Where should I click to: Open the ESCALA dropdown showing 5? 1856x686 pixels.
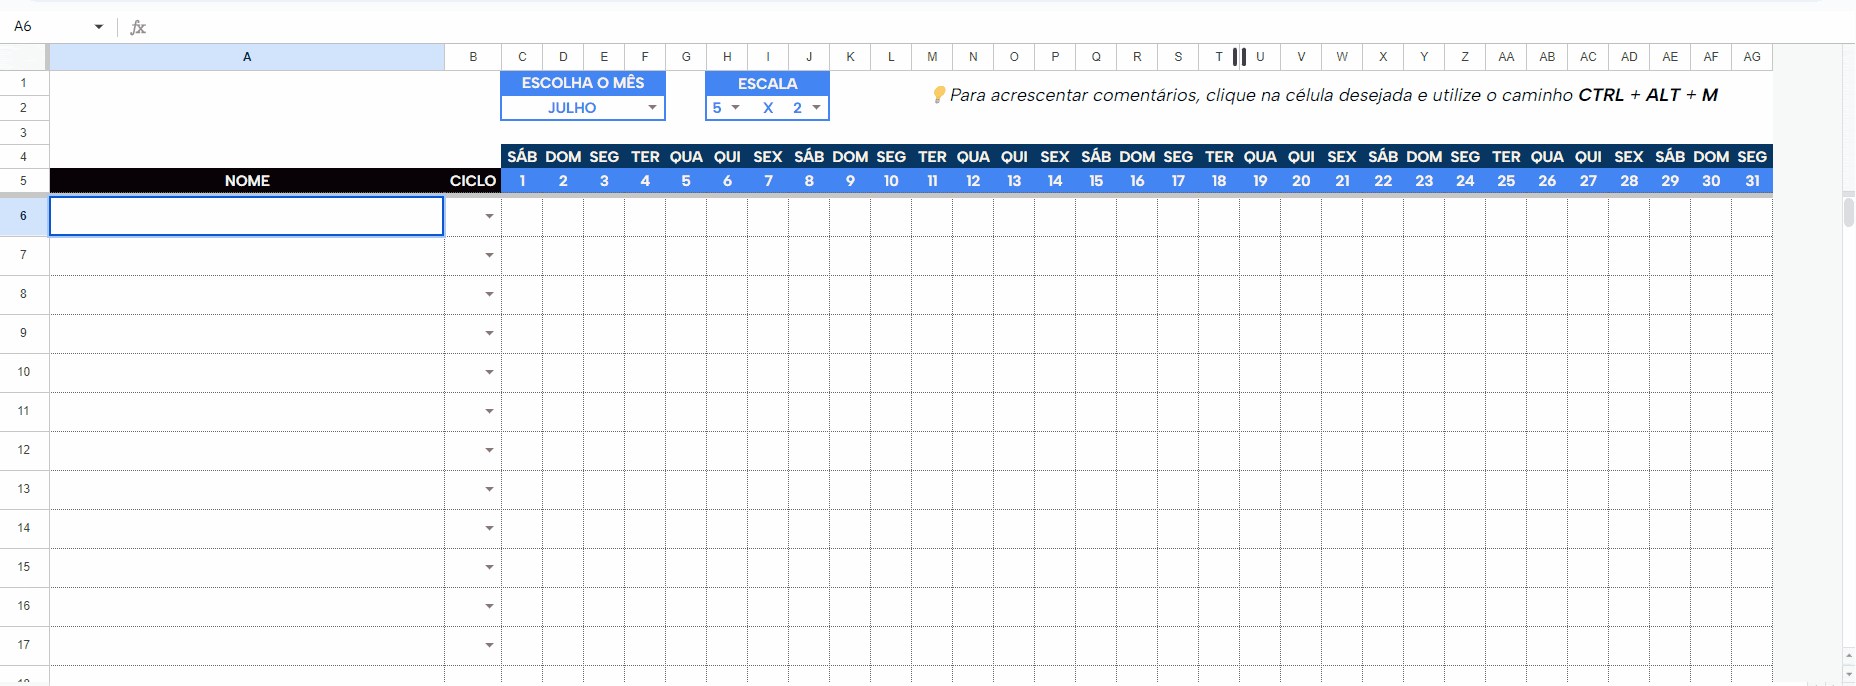[x=736, y=108]
